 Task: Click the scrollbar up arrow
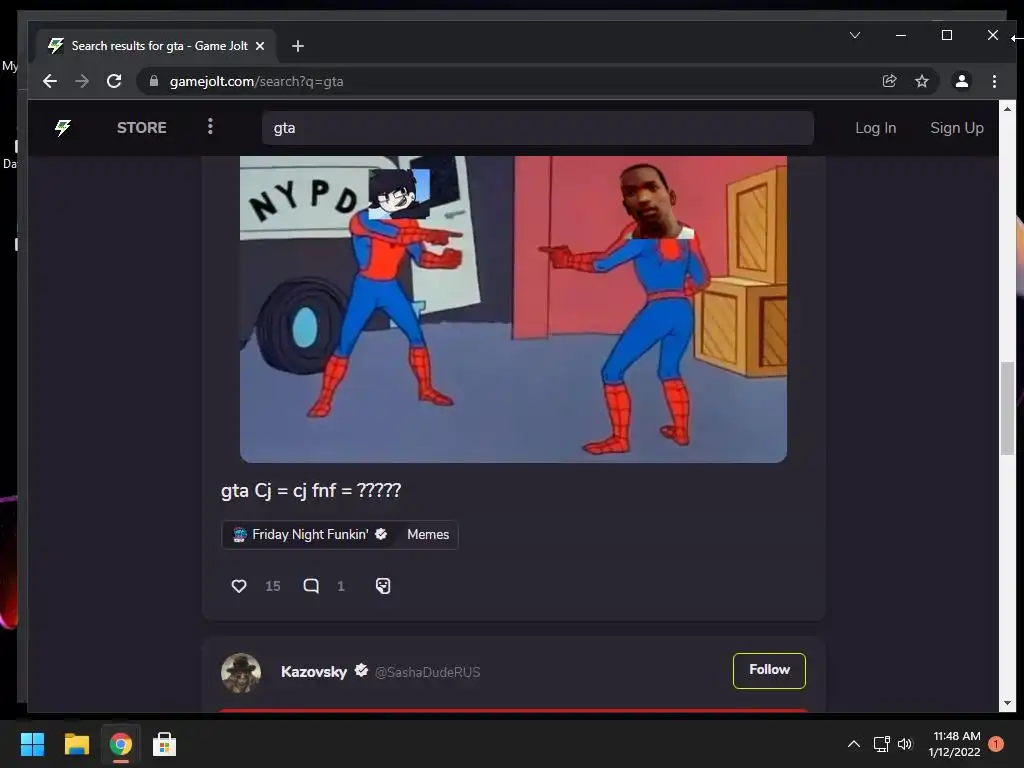[x=1007, y=108]
